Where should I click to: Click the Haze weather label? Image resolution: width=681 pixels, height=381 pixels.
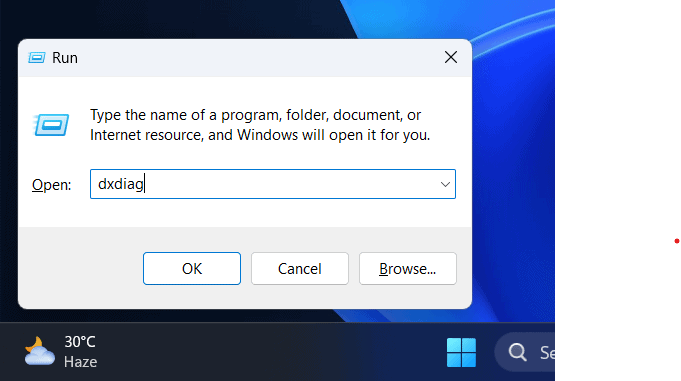click(80, 362)
